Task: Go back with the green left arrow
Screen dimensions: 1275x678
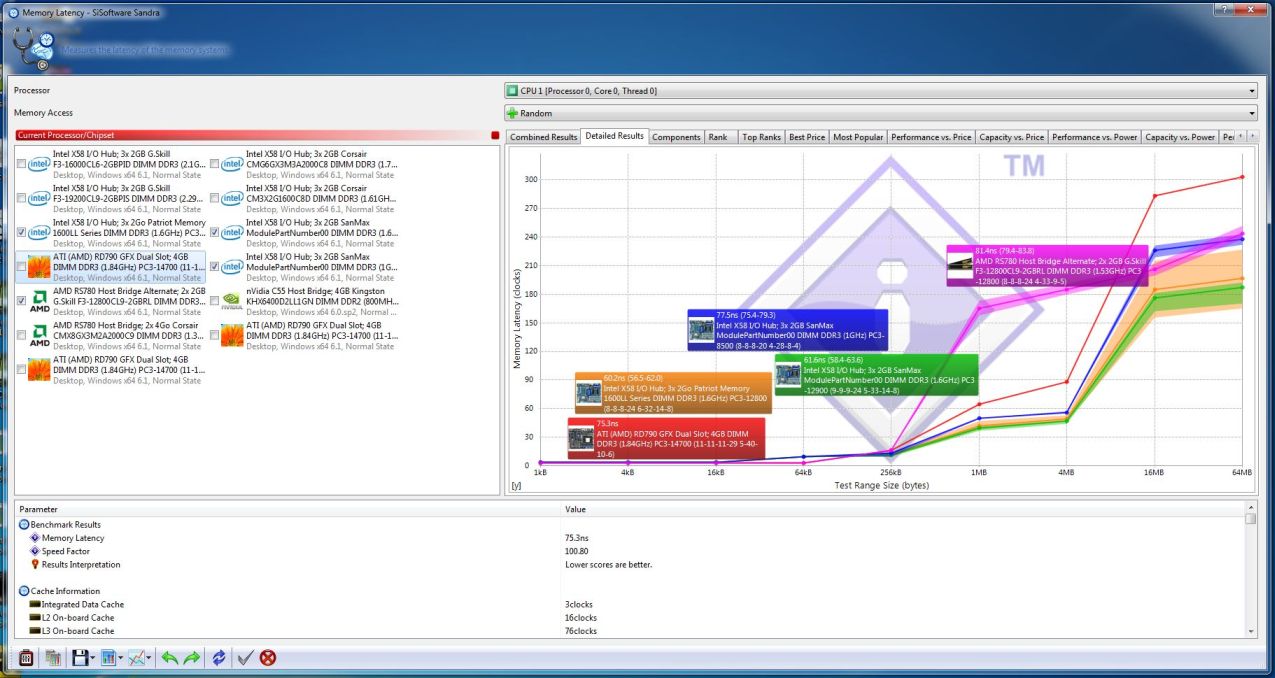Action: coord(169,658)
